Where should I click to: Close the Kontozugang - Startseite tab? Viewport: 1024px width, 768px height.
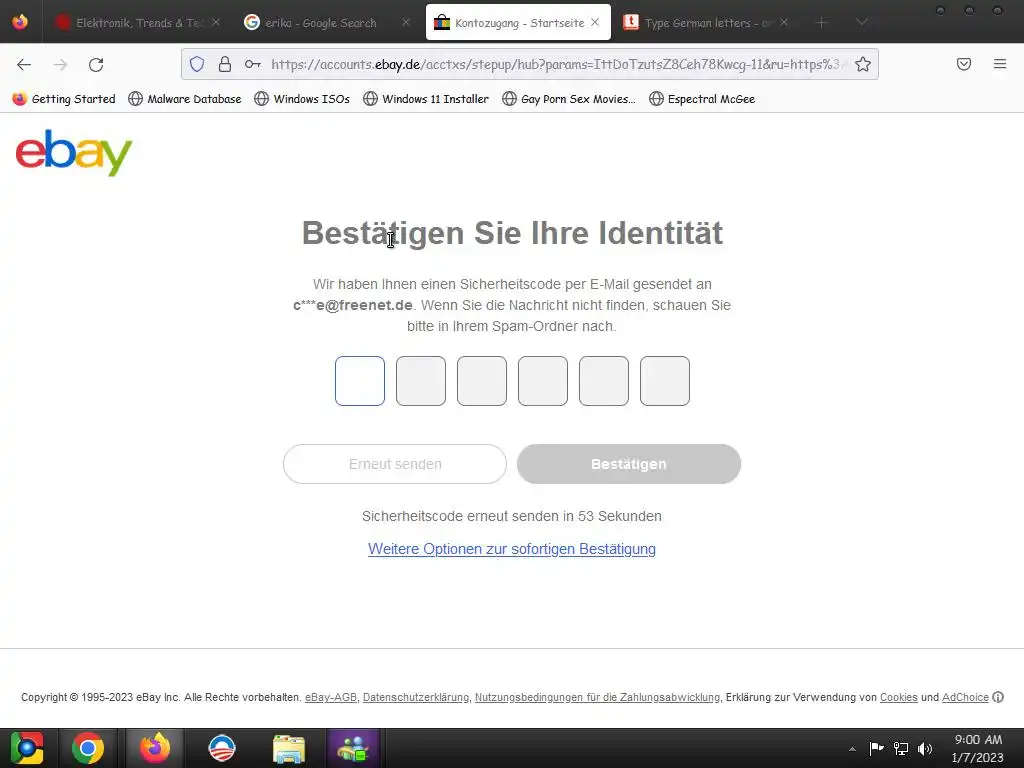point(595,22)
